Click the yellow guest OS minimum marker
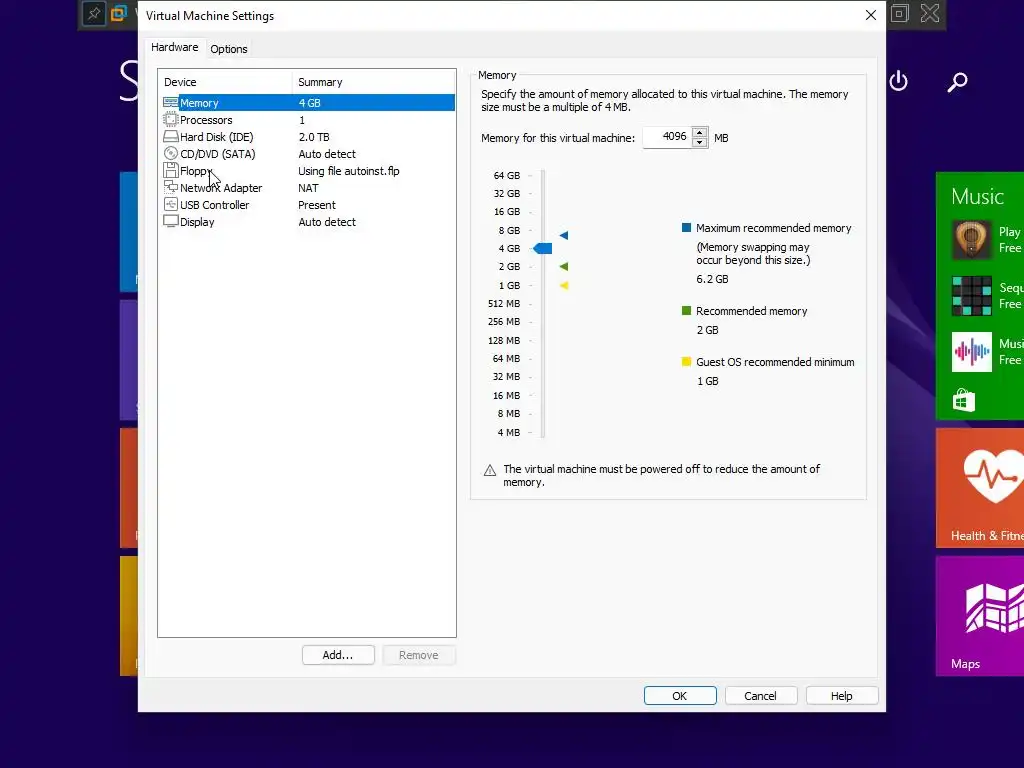This screenshot has width=1024, height=768. pyautogui.click(x=564, y=285)
